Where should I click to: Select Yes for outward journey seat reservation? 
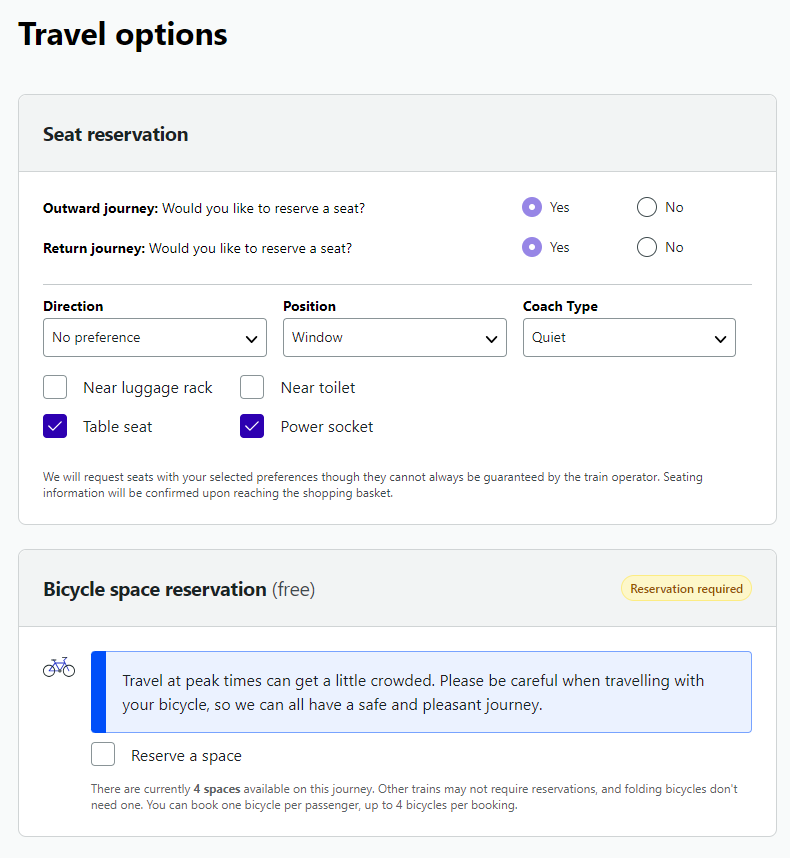pos(532,207)
